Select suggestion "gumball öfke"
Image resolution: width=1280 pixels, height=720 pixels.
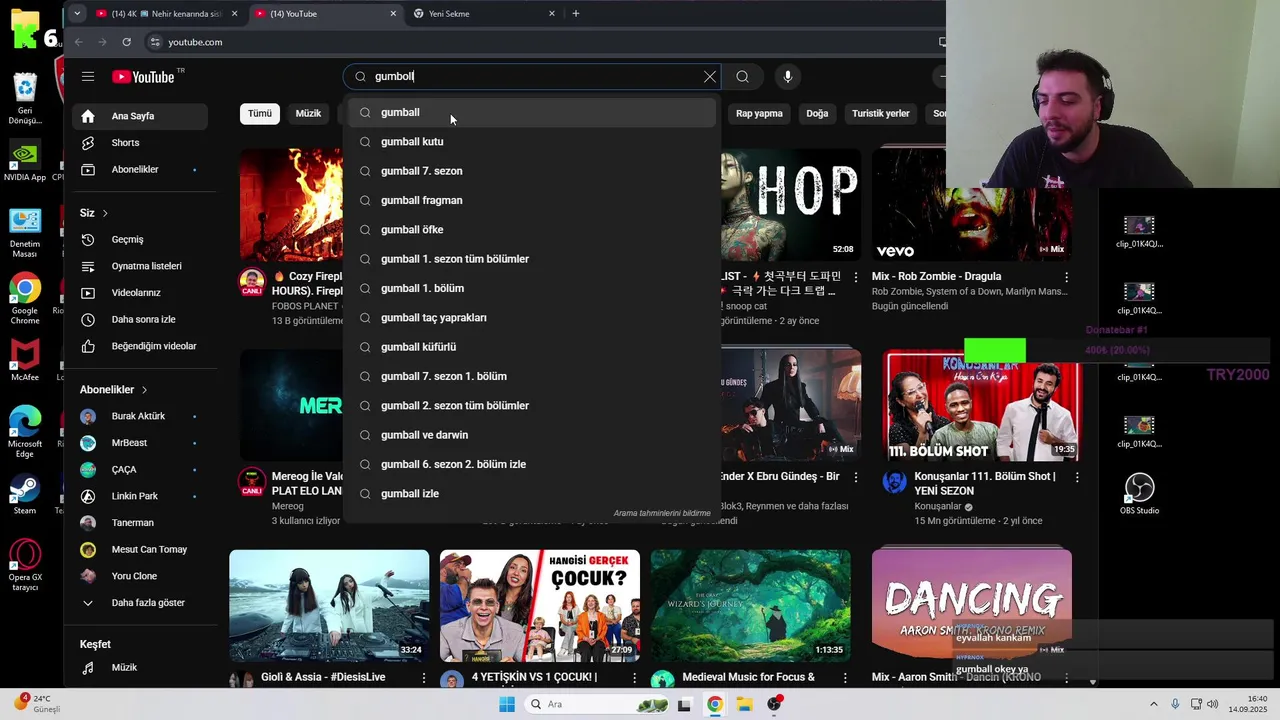[531, 230]
